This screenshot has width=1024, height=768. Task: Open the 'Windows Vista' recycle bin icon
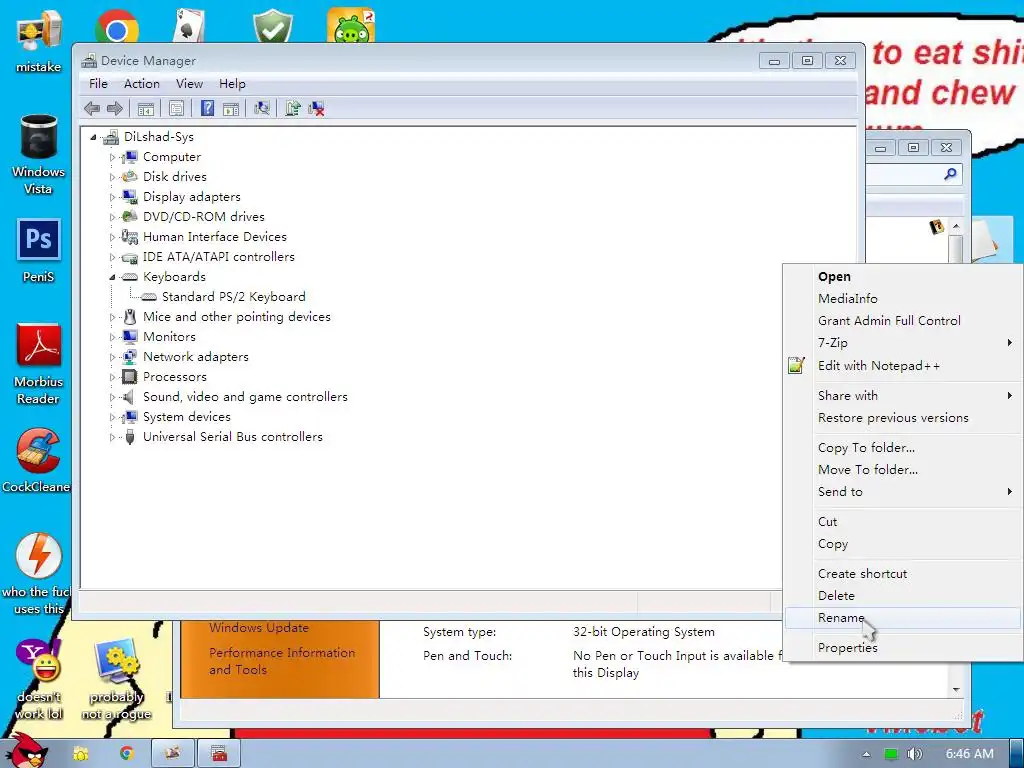39,154
